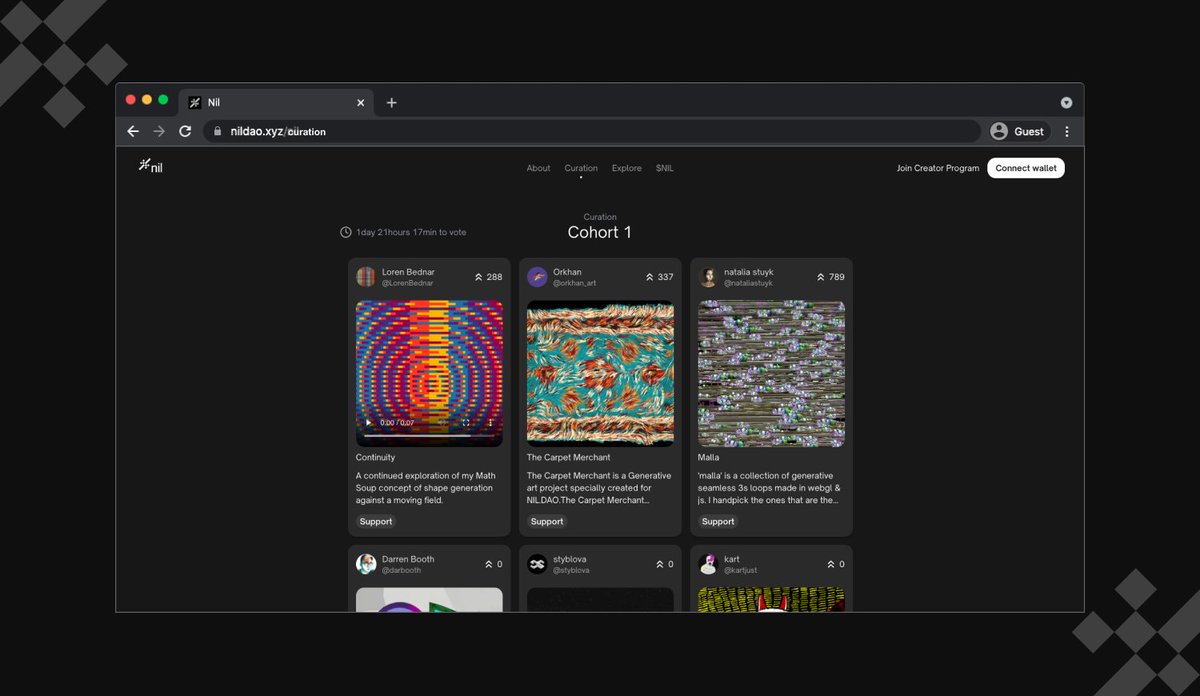Click the nildao.xyz address bar

pos(592,131)
